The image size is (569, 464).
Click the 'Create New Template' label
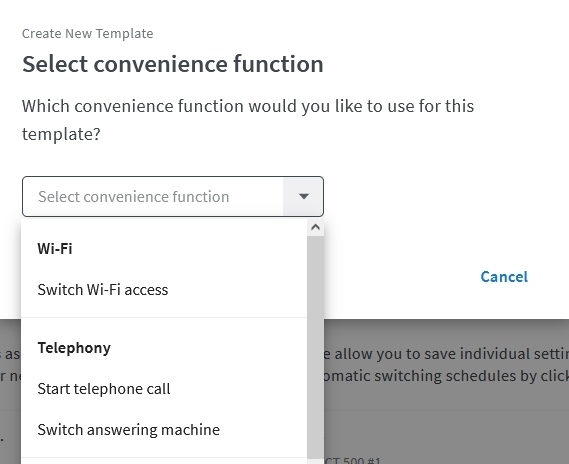click(x=87, y=33)
